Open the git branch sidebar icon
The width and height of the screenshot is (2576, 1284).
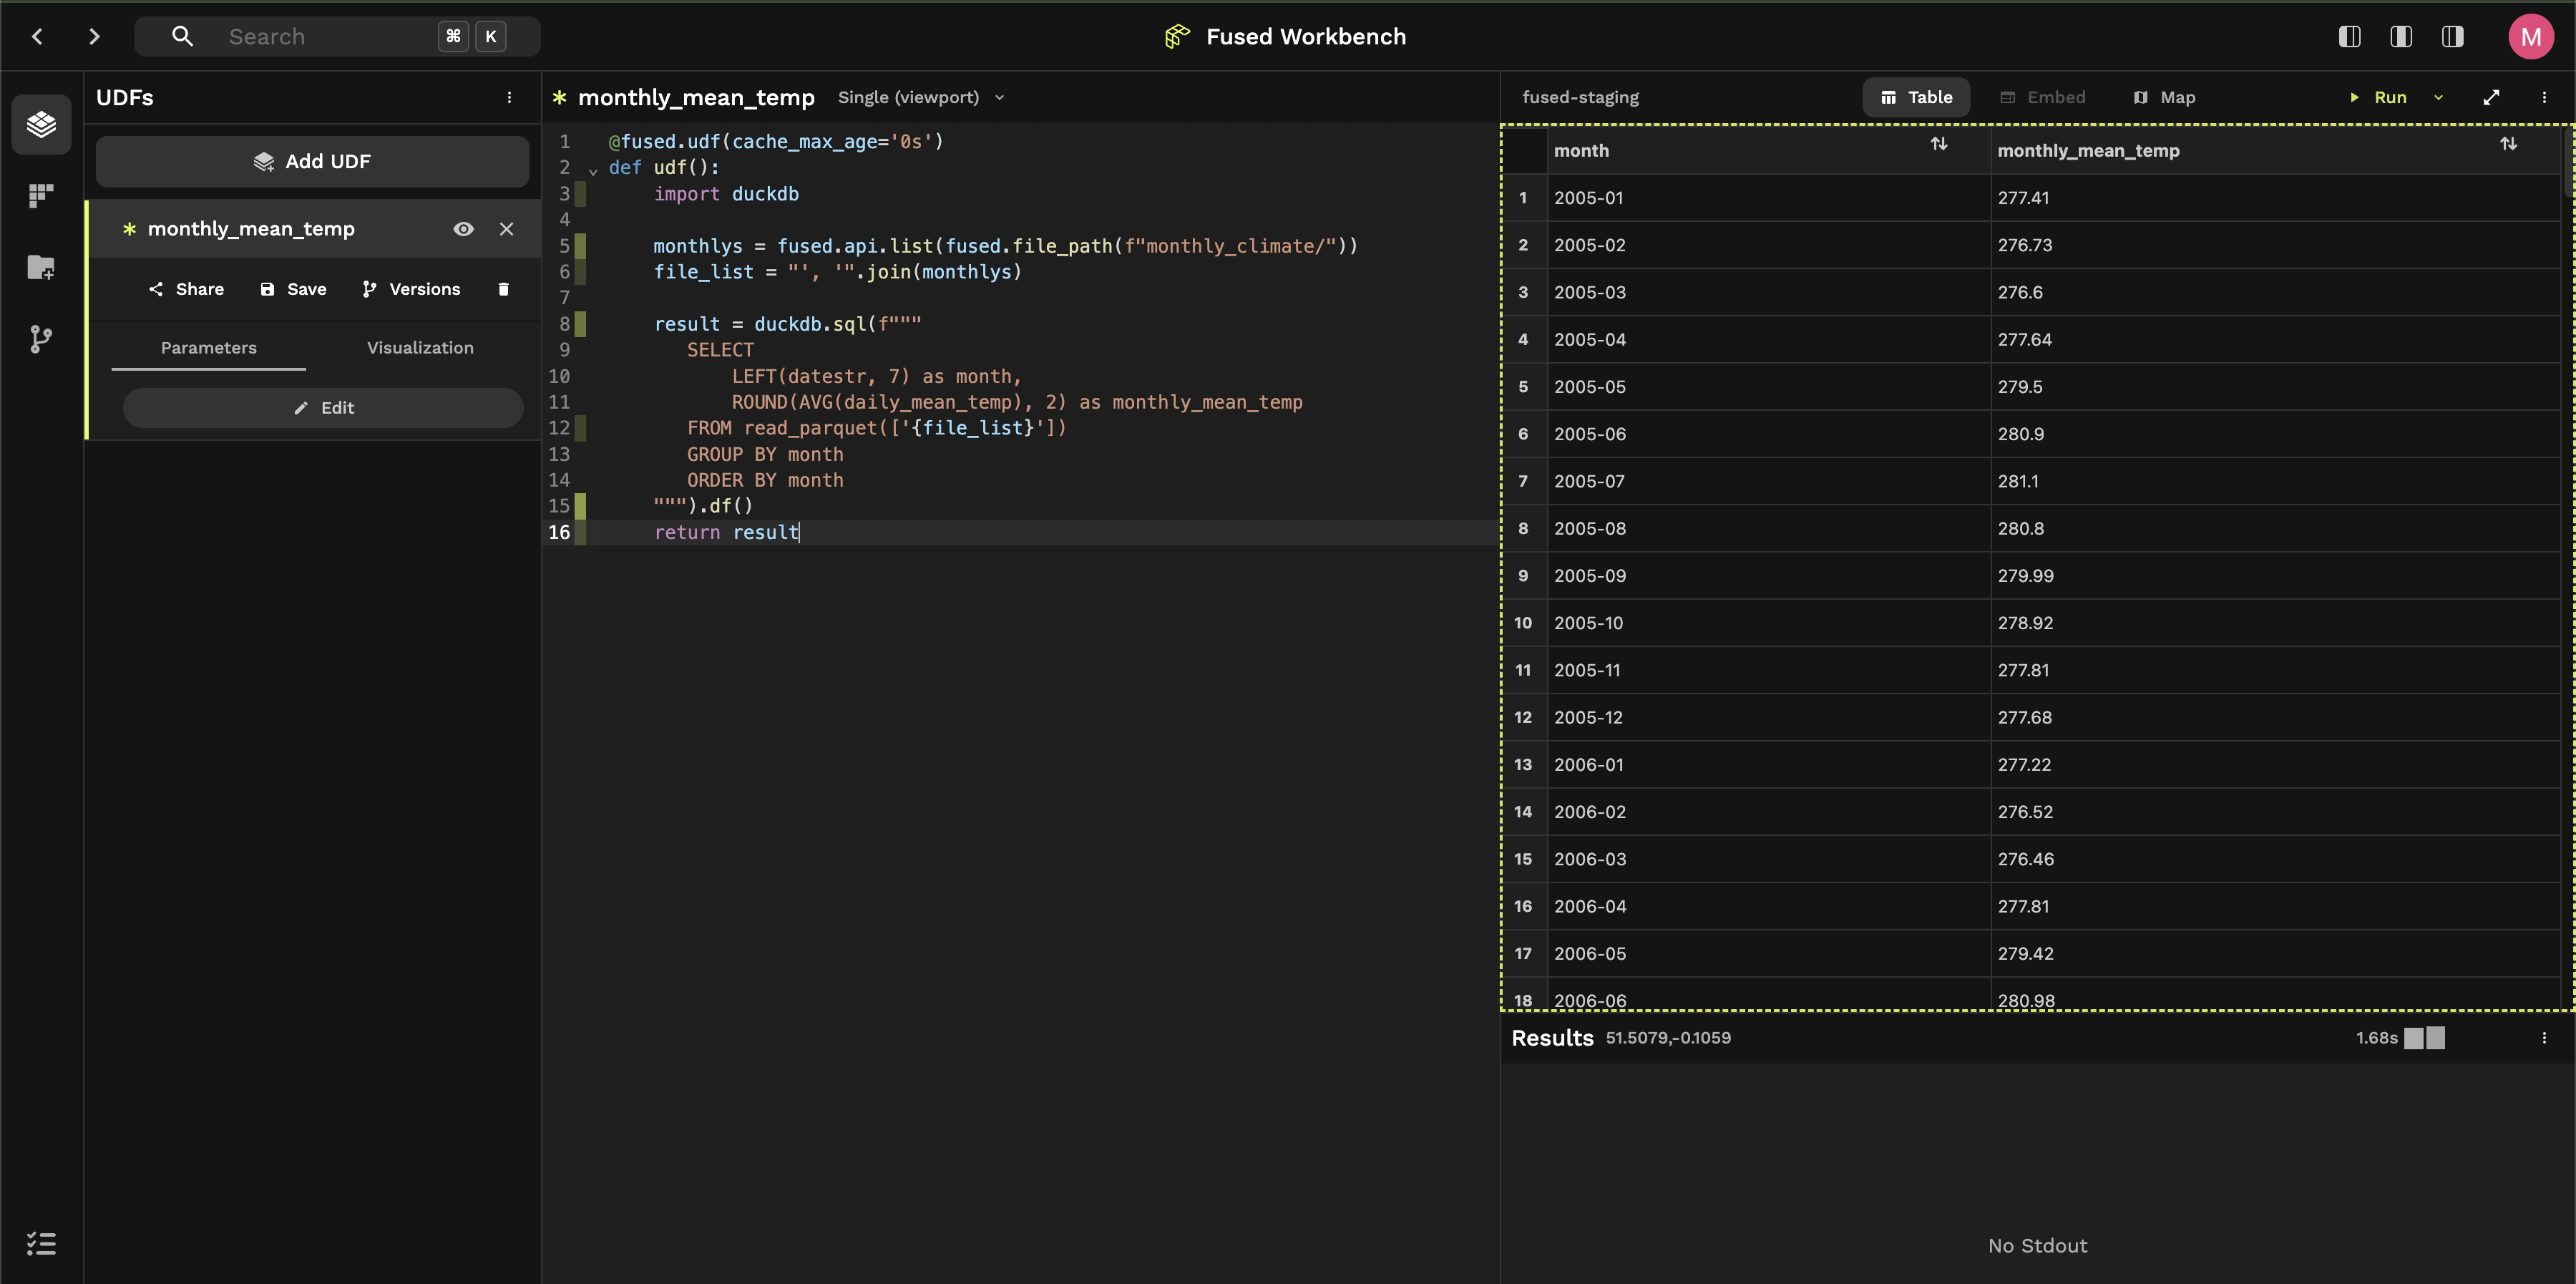(x=41, y=339)
